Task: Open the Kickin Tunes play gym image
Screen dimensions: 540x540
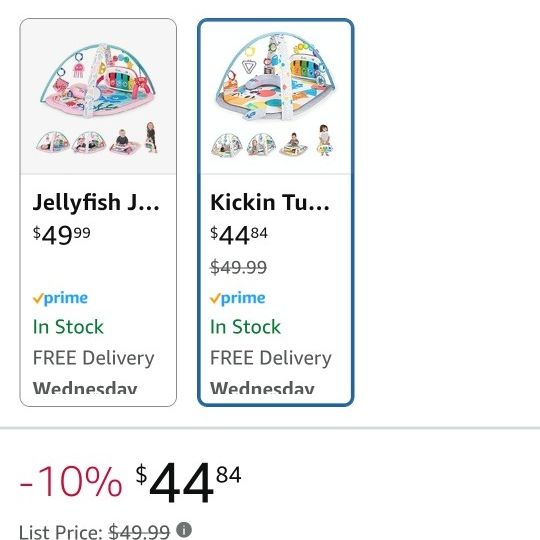Action: [x=276, y=95]
